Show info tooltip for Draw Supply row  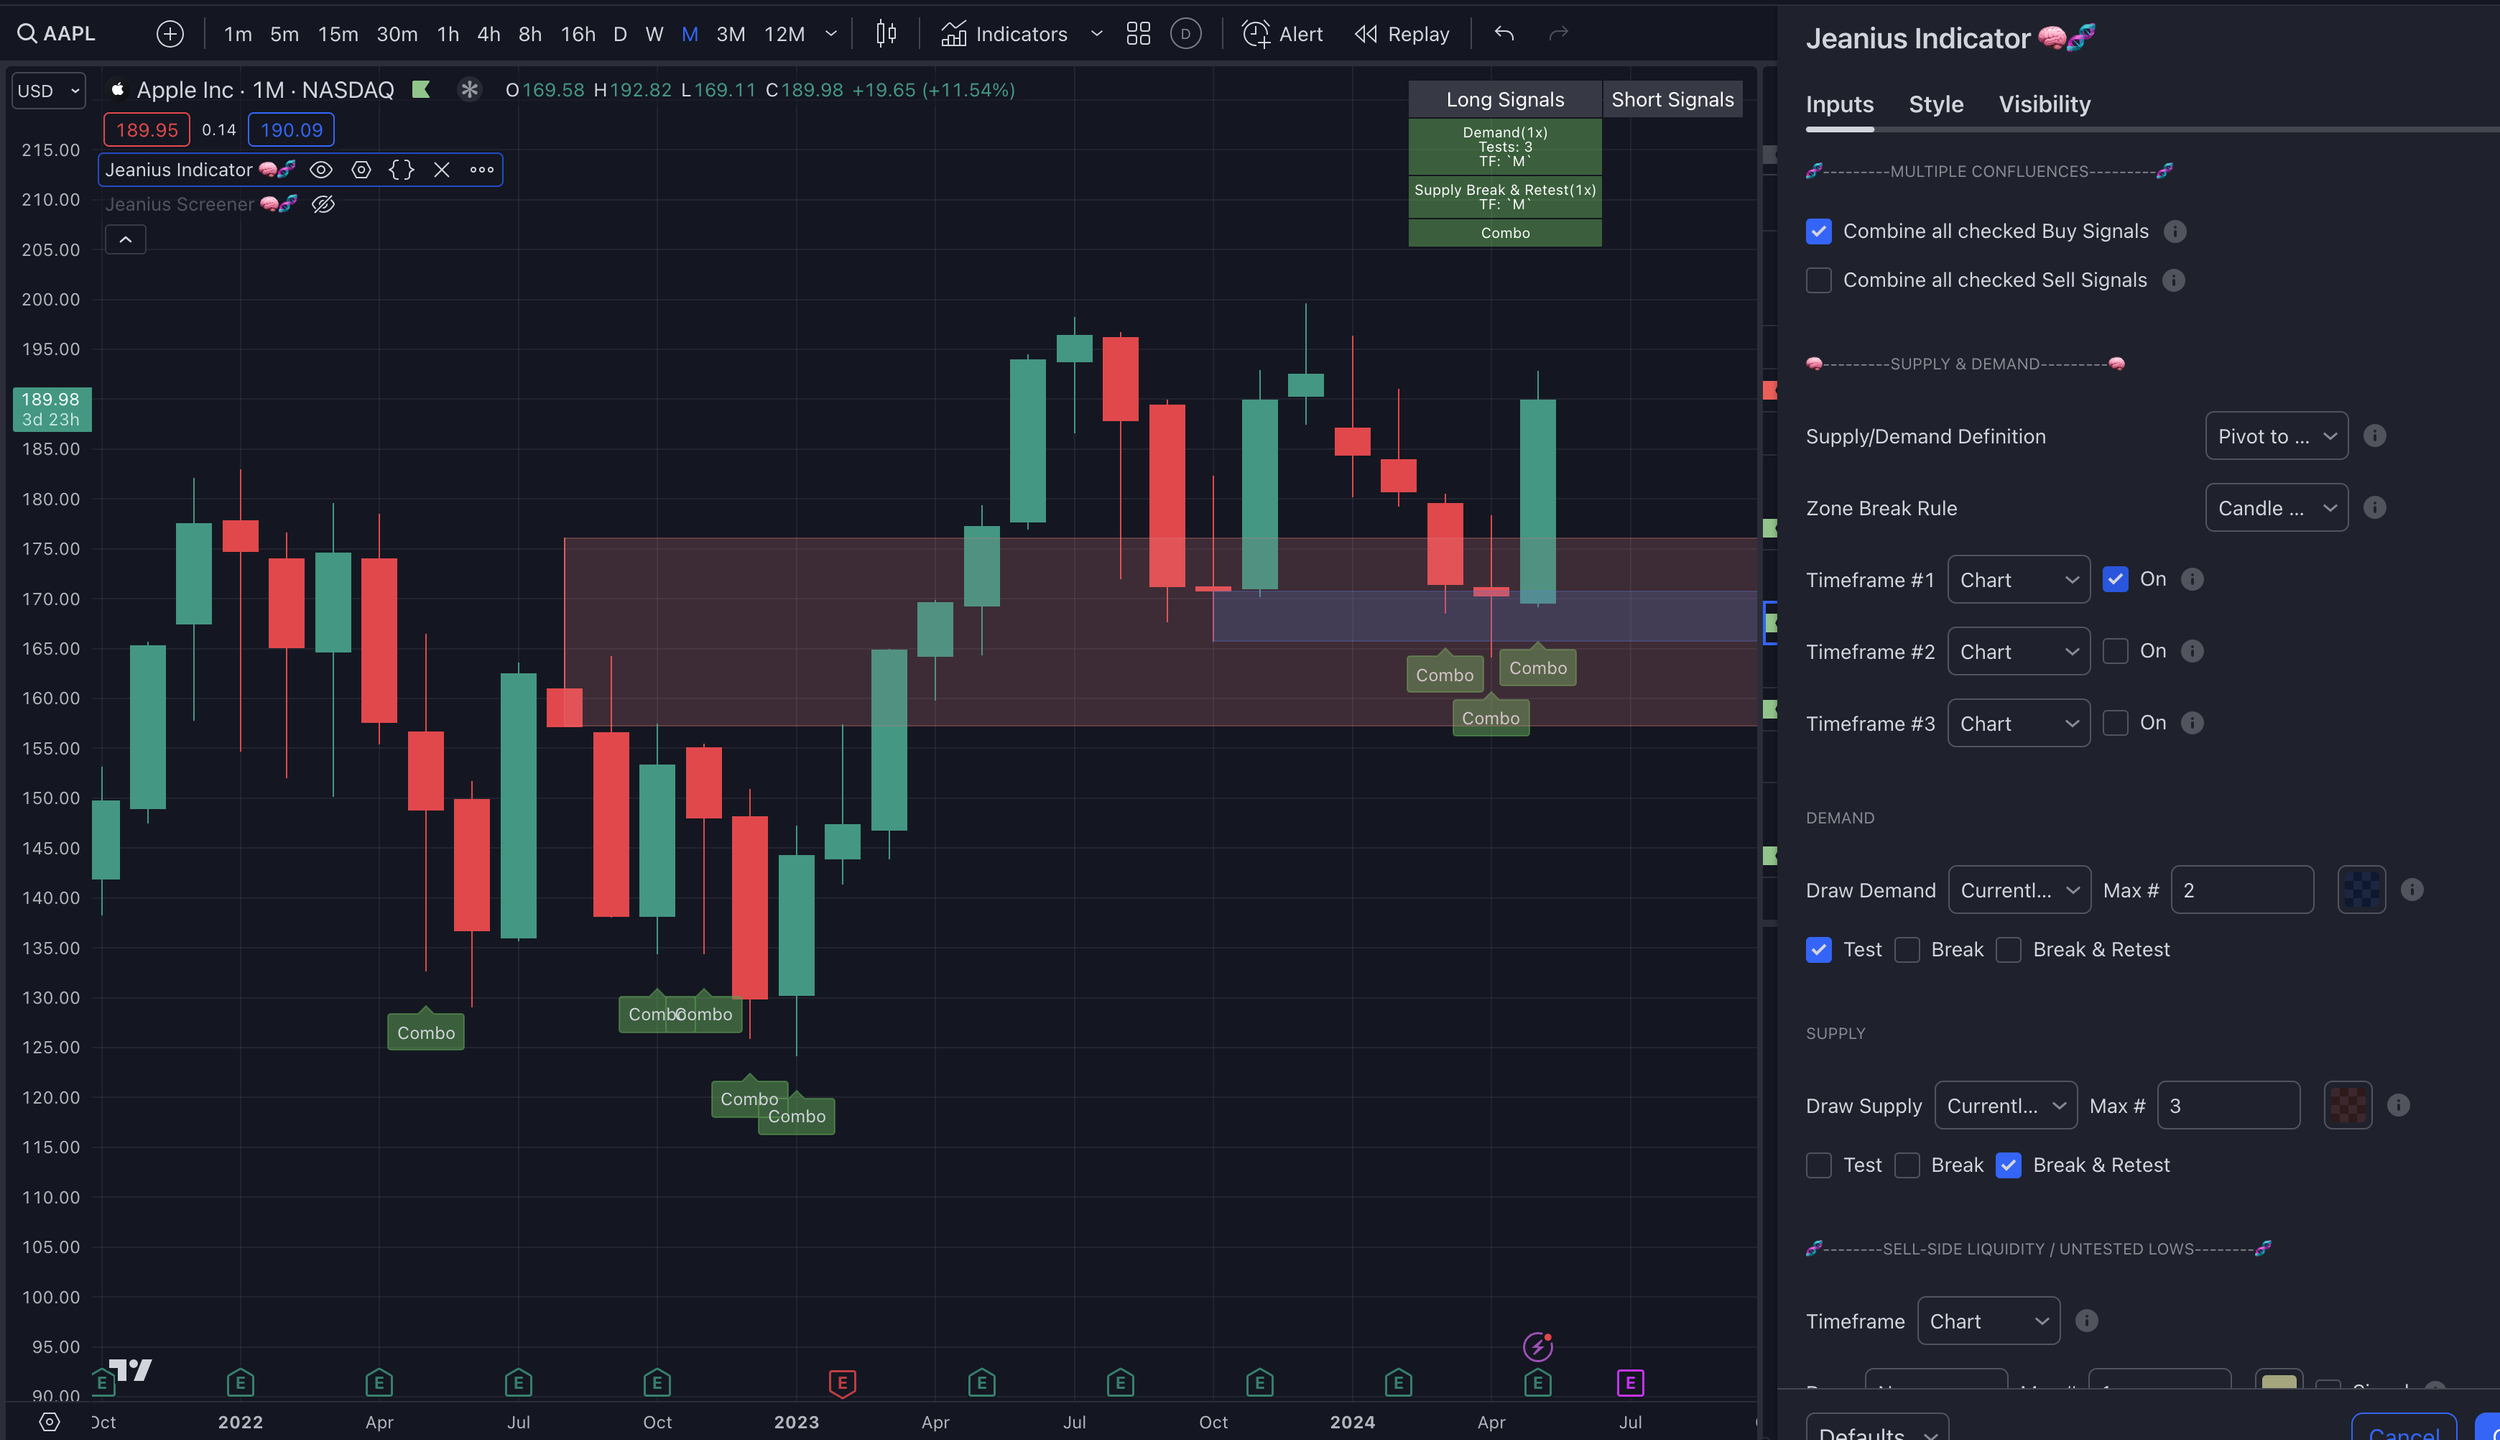click(x=2398, y=1105)
